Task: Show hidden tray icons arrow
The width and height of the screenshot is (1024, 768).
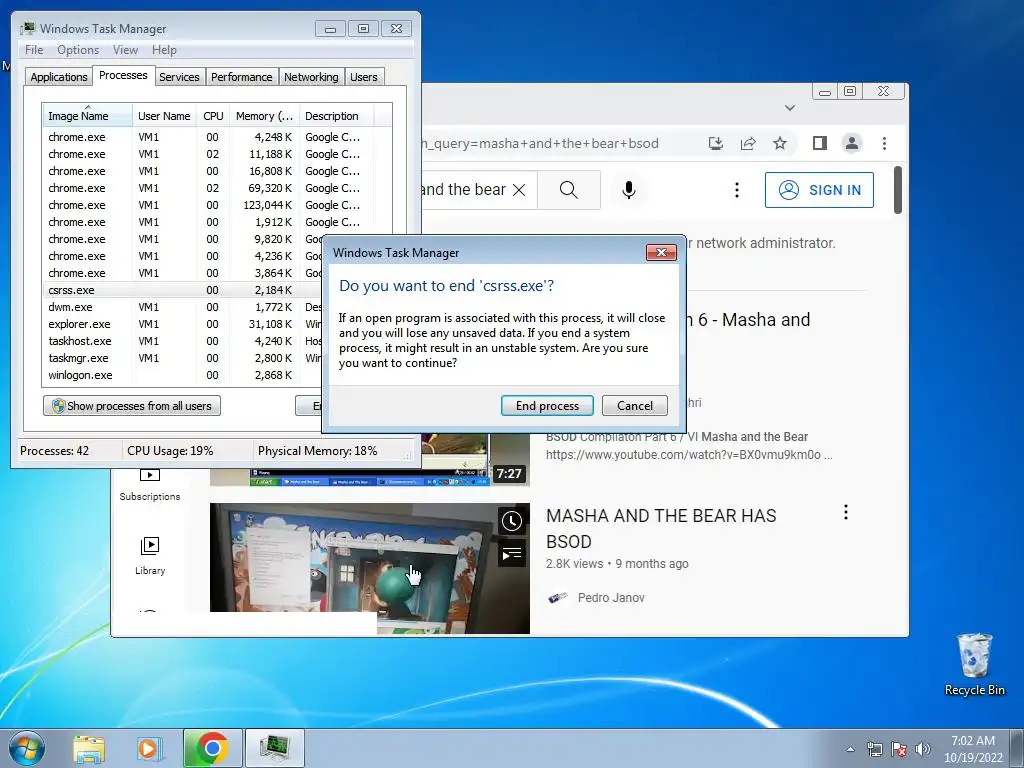Action: (850, 749)
